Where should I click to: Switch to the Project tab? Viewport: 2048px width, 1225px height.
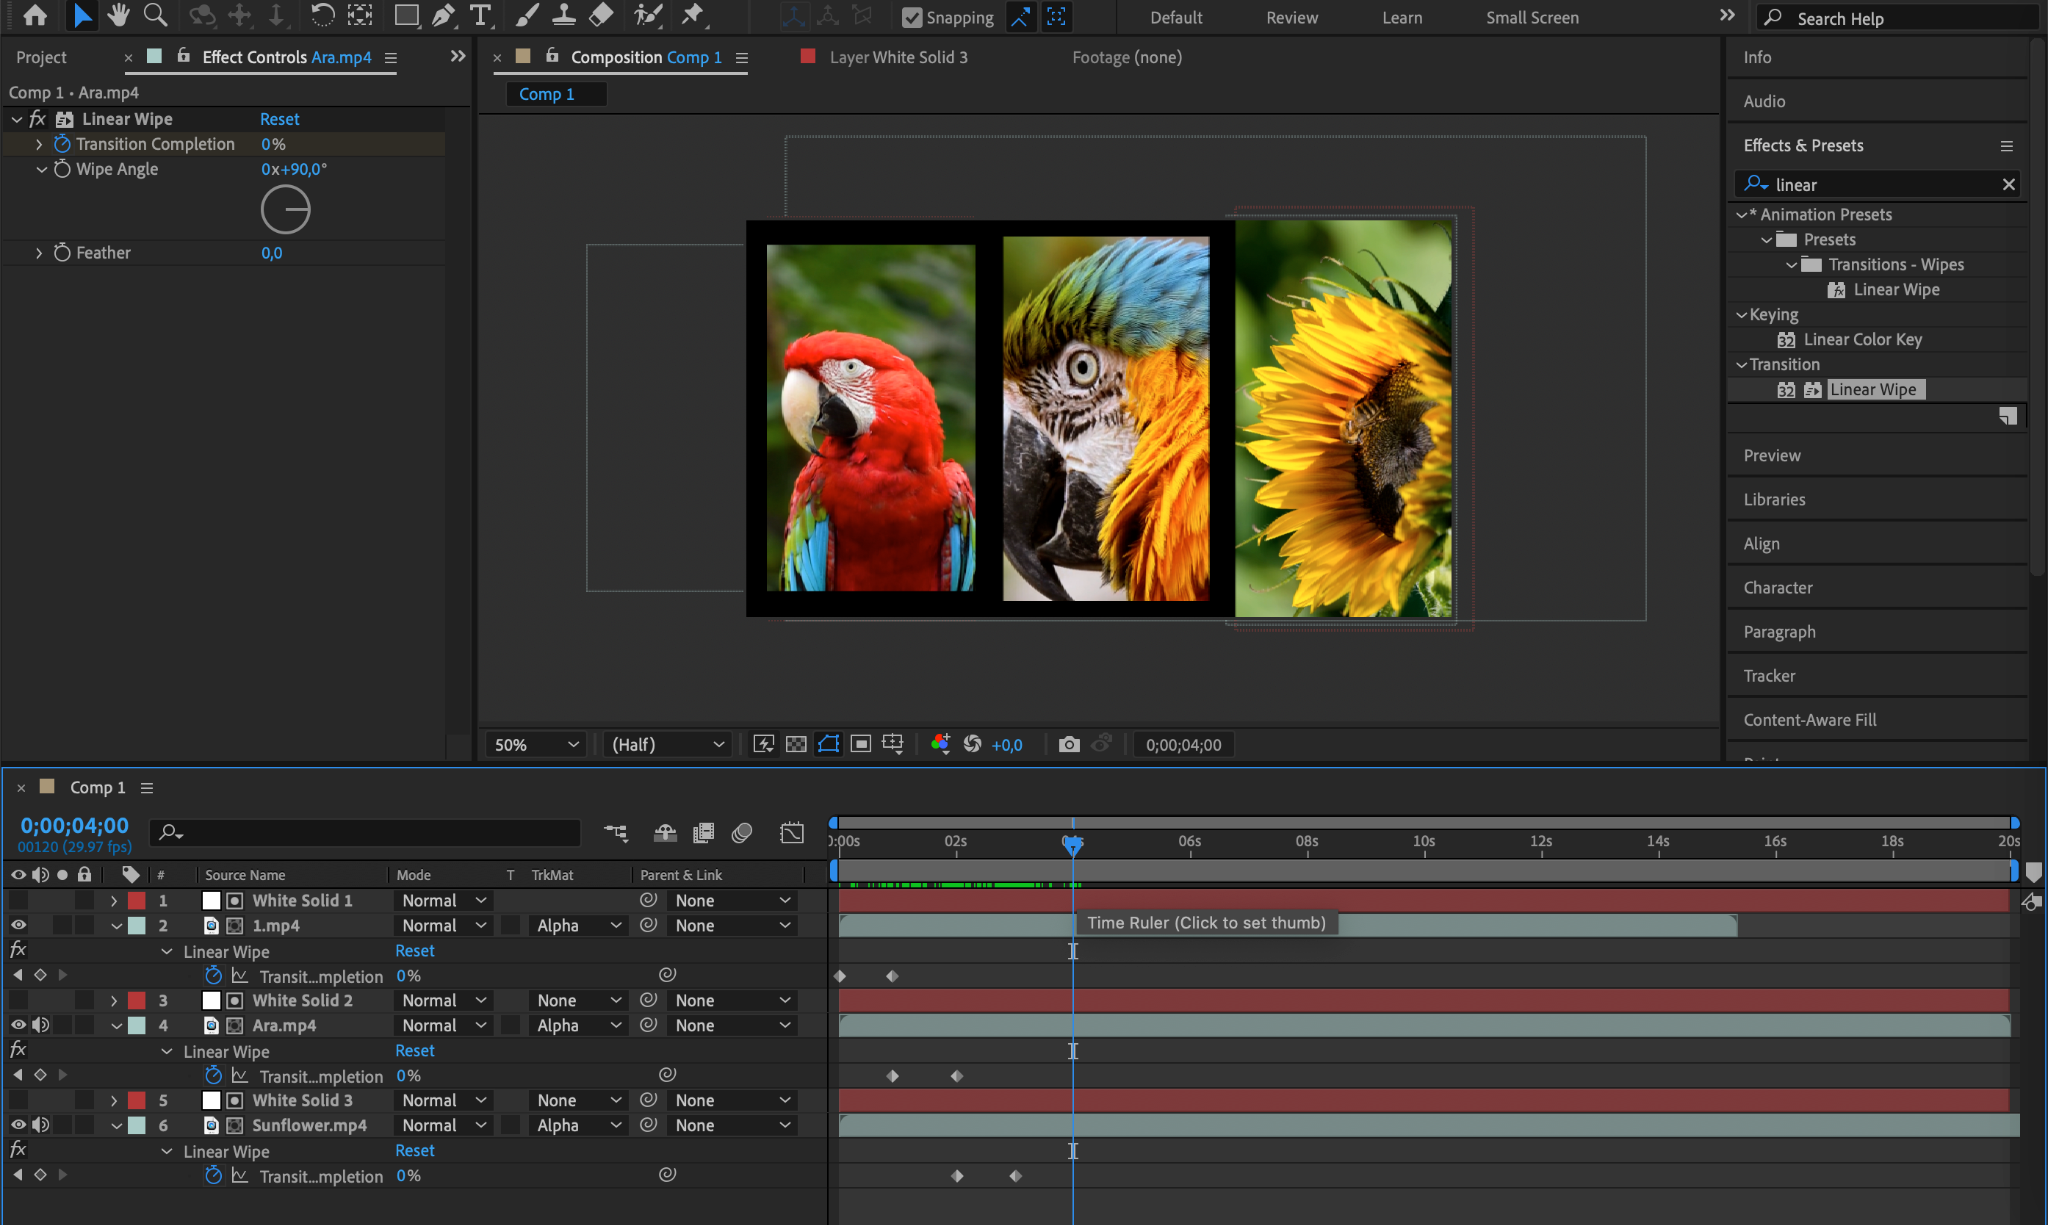pyautogui.click(x=41, y=57)
